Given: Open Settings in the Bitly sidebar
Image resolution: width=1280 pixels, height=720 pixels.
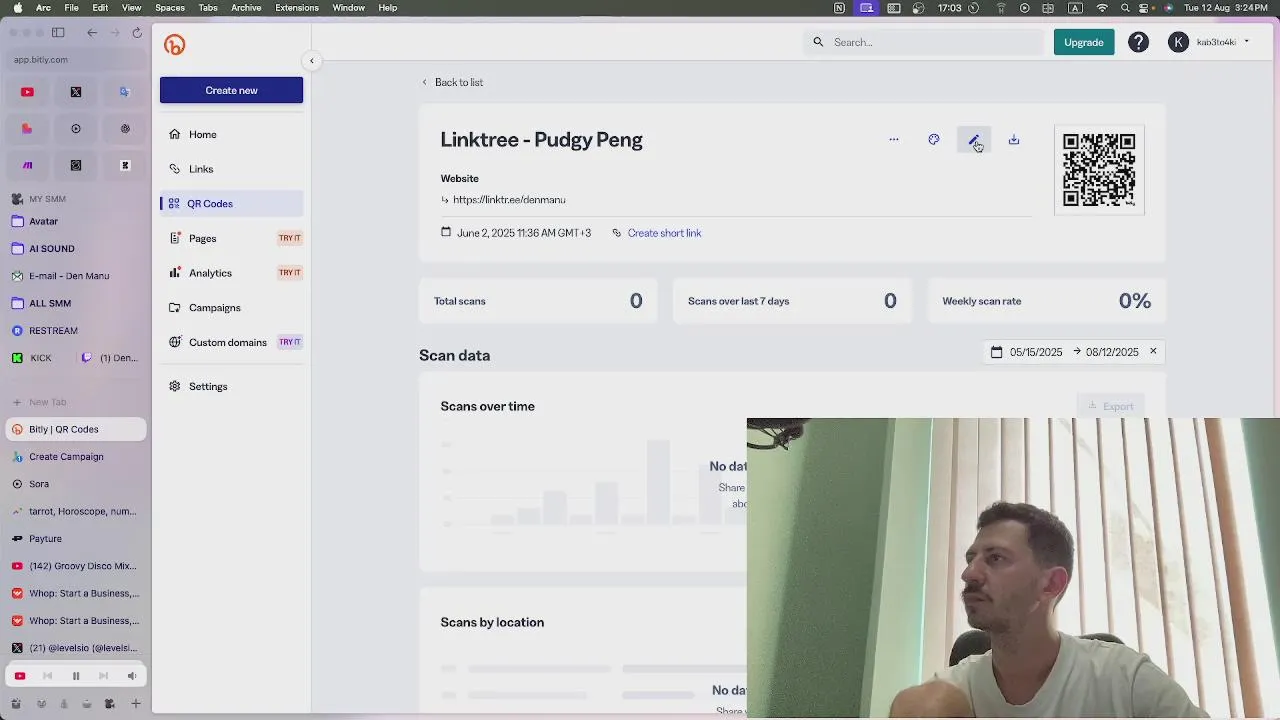Looking at the screenshot, I should coord(231,386).
